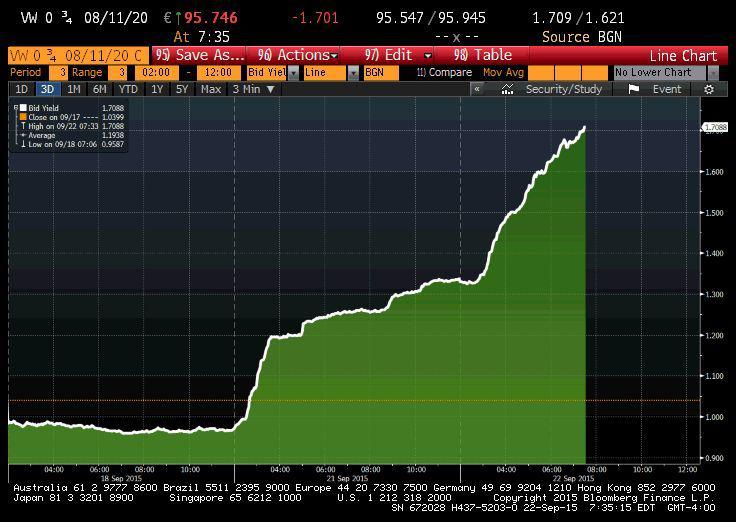The image size is (736, 522).
Task: Expand the Line chart type dropdown
Action: (354, 73)
